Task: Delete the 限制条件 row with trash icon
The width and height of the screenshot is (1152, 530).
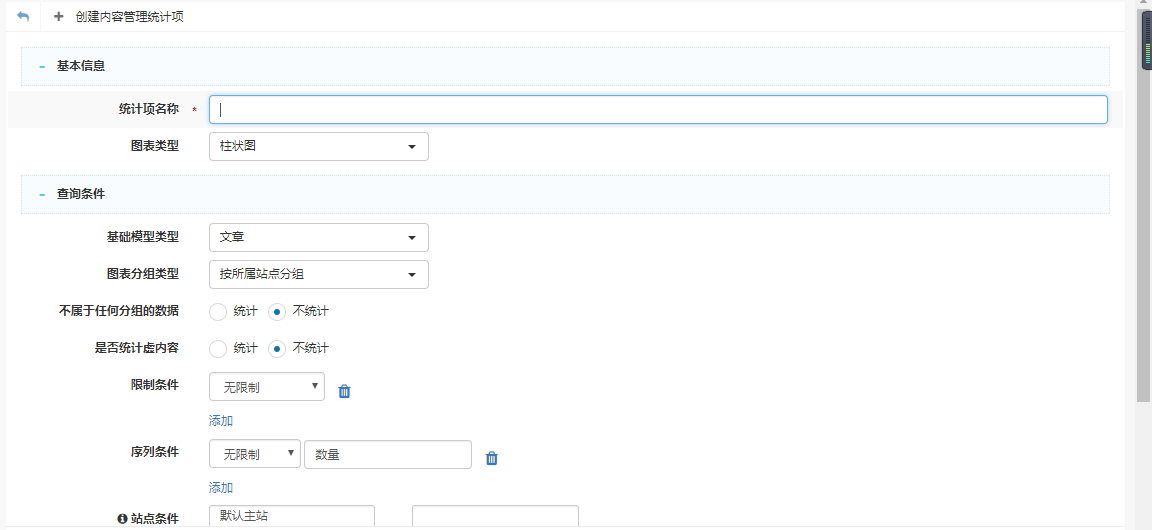Action: coord(344,391)
